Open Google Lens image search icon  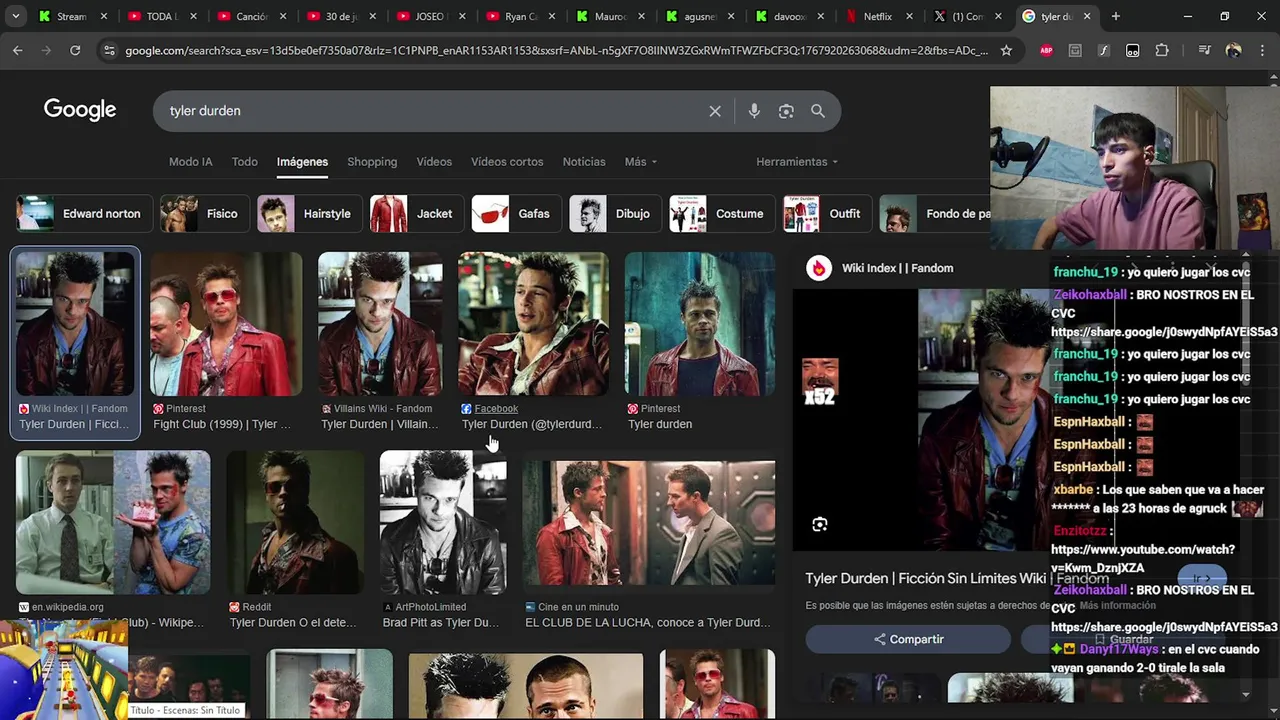[786, 111]
